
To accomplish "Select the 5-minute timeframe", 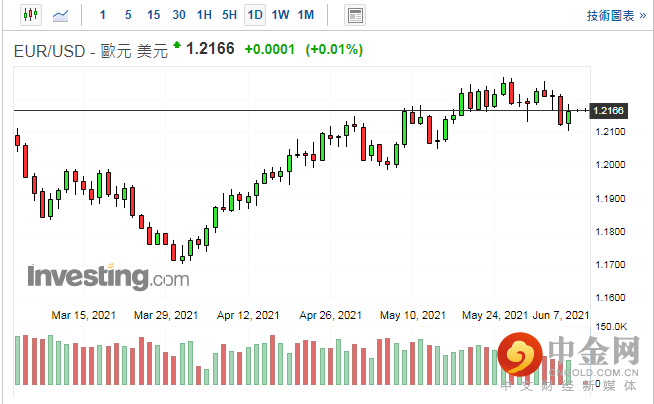I will pyautogui.click(x=128, y=15).
